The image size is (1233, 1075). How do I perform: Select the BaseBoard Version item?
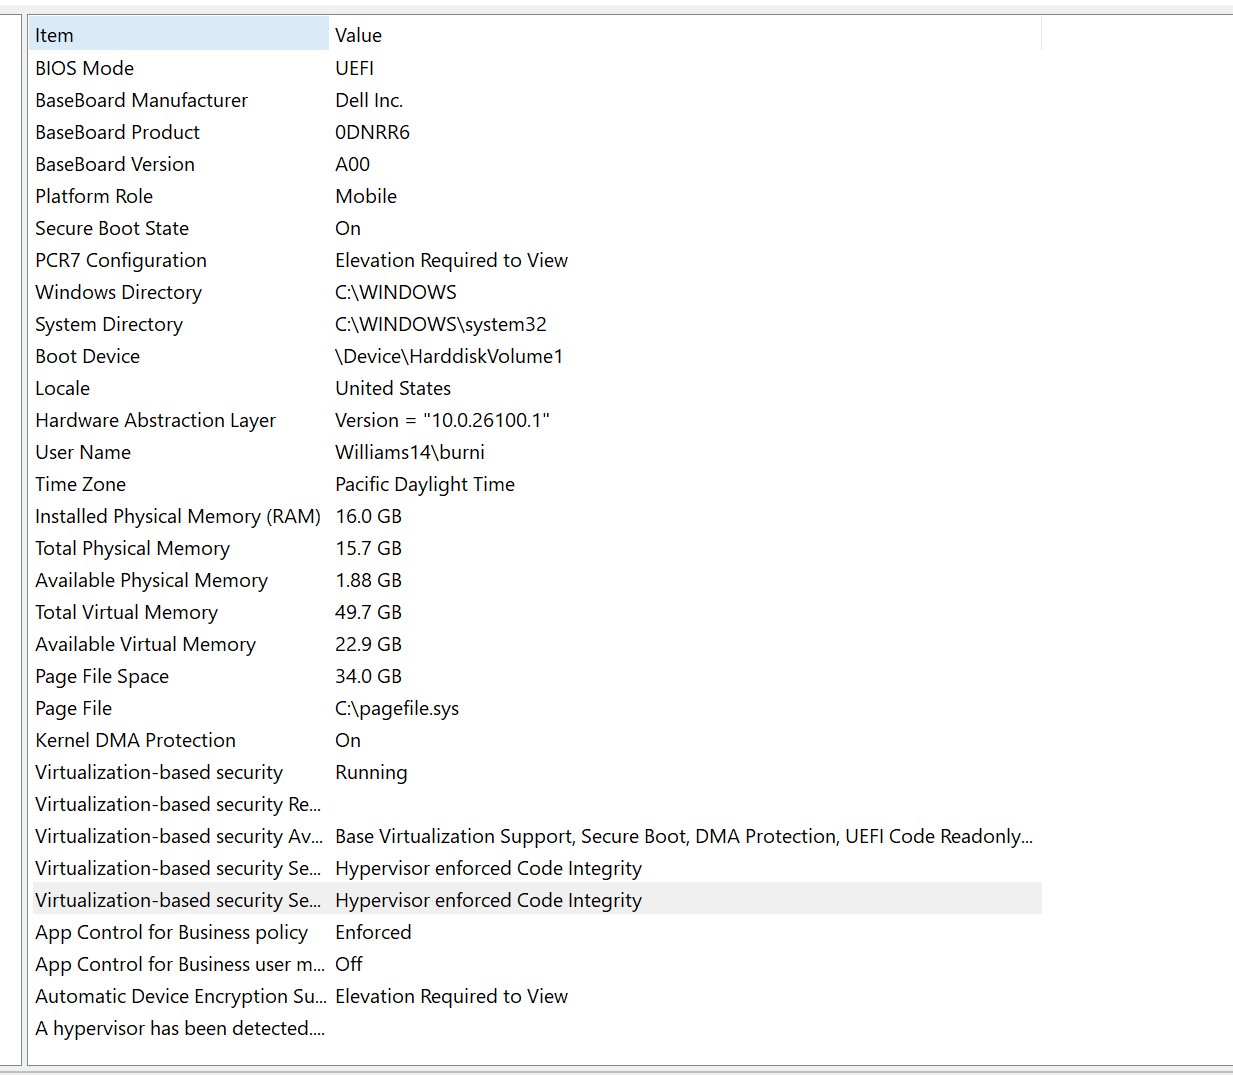[115, 164]
